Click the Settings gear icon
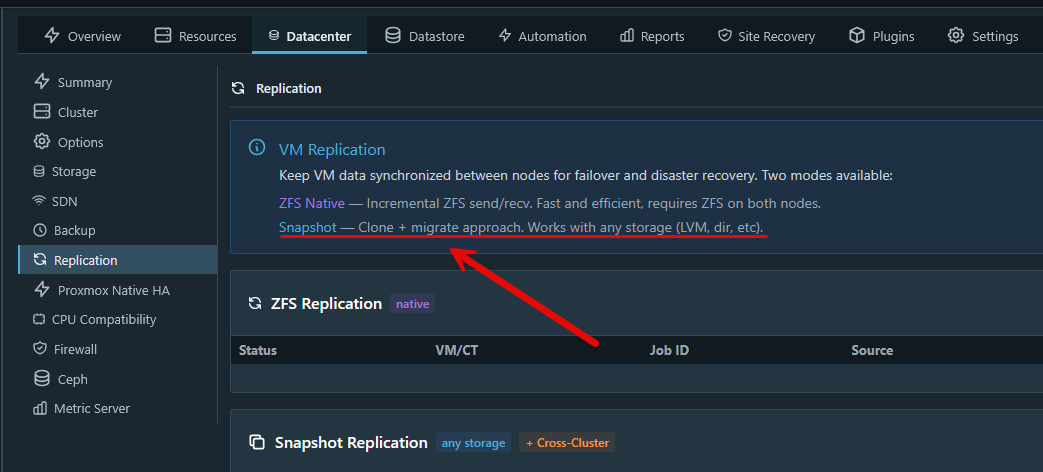The image size is (1043, 472). click(956, 36)
